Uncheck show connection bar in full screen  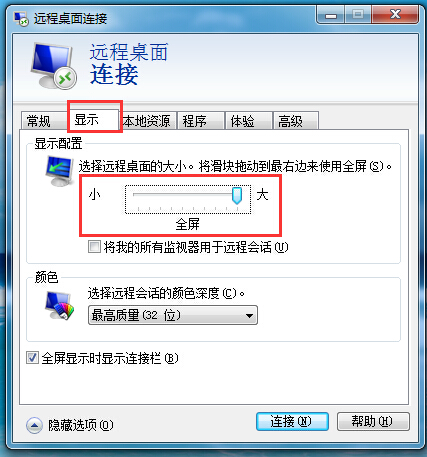pyautogui.click(x=32, y=358)
